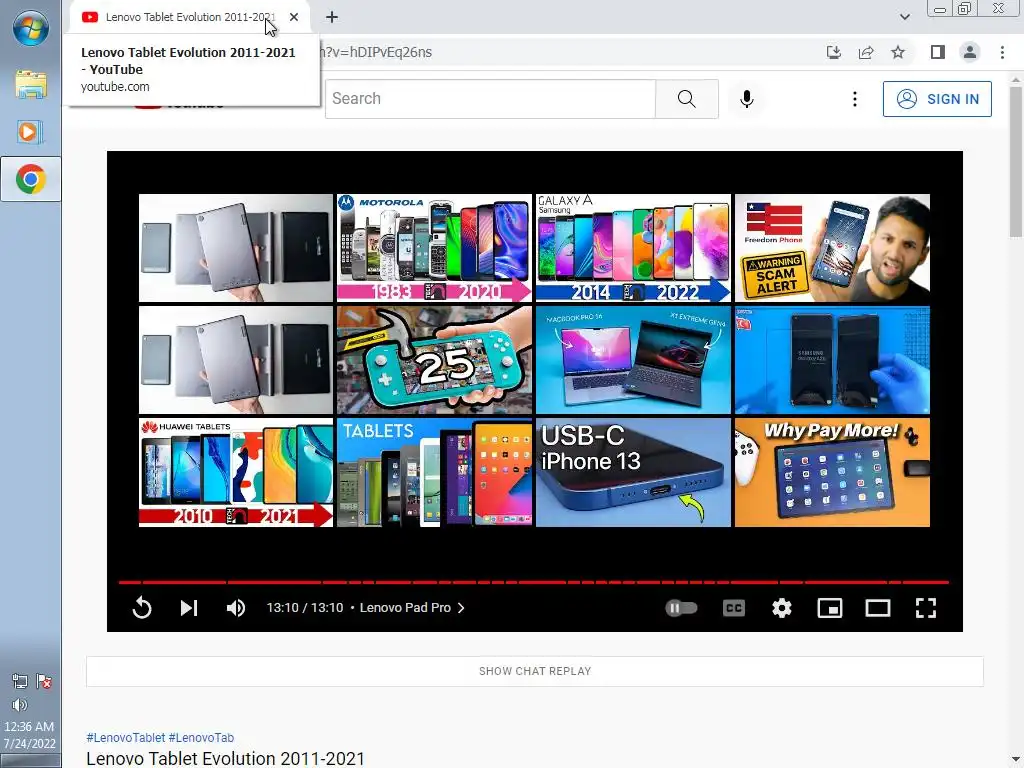The width and height of the screenshot is (1024, 768).
Task: Open the player settings gear
Action: coord(782,608)
